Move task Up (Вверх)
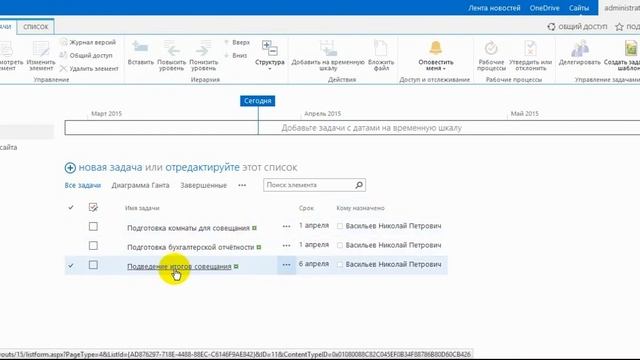The image size is (640, 360). point(237,42)
